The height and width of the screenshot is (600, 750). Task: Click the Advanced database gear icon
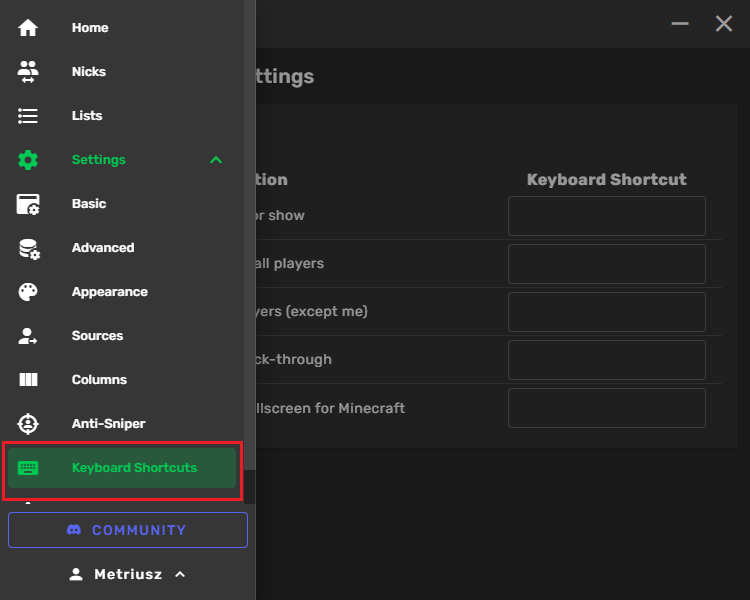(28, 248)
